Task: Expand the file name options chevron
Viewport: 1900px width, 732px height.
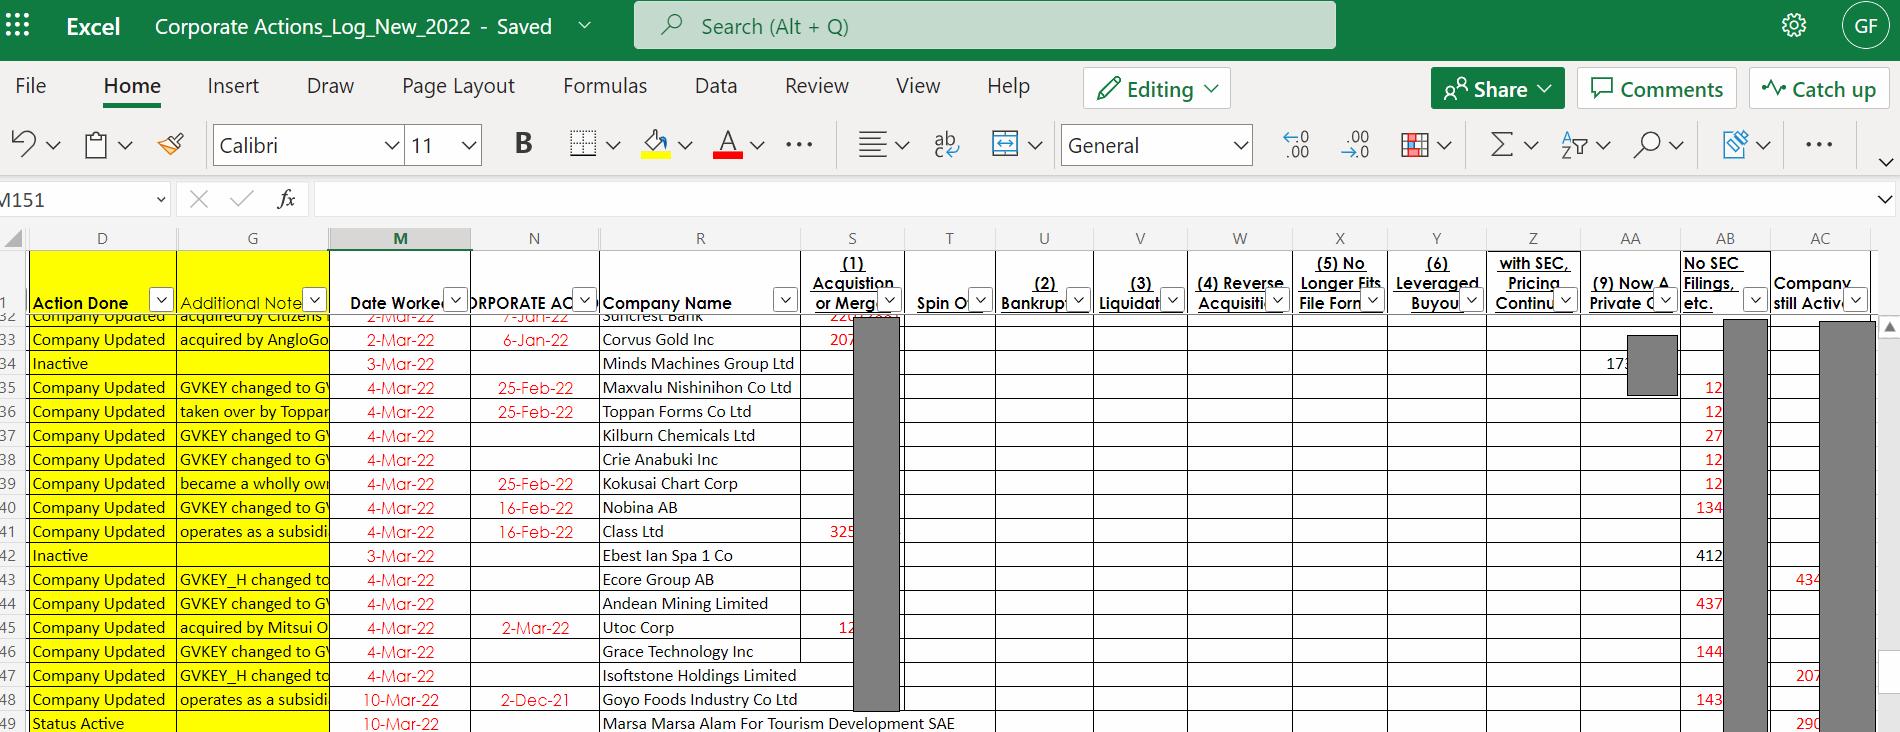Action: pos(585,25)
